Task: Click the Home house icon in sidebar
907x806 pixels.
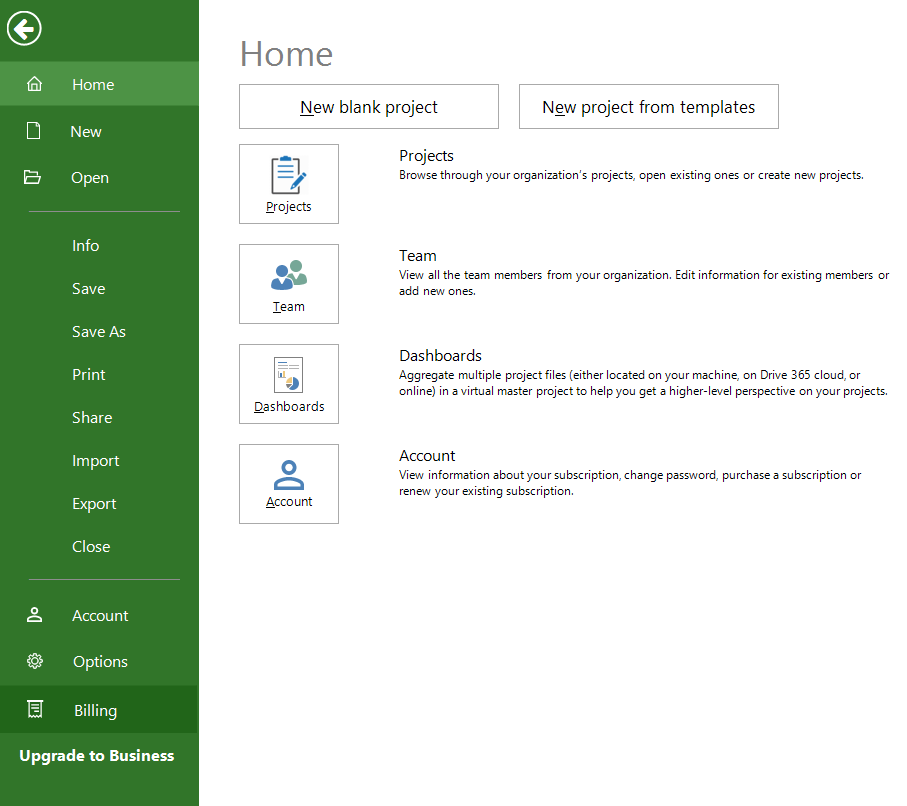Action: [35, 84]
